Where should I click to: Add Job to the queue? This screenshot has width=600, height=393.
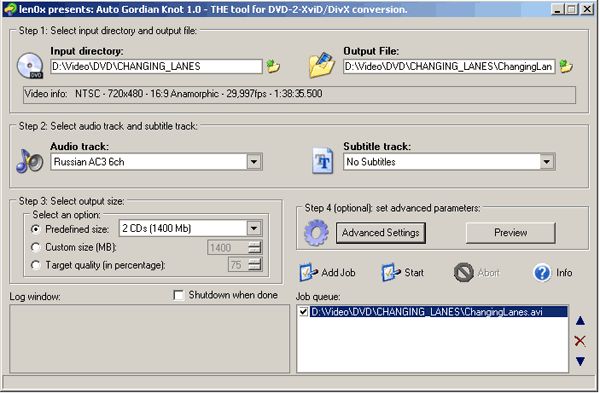coord(327,273)
